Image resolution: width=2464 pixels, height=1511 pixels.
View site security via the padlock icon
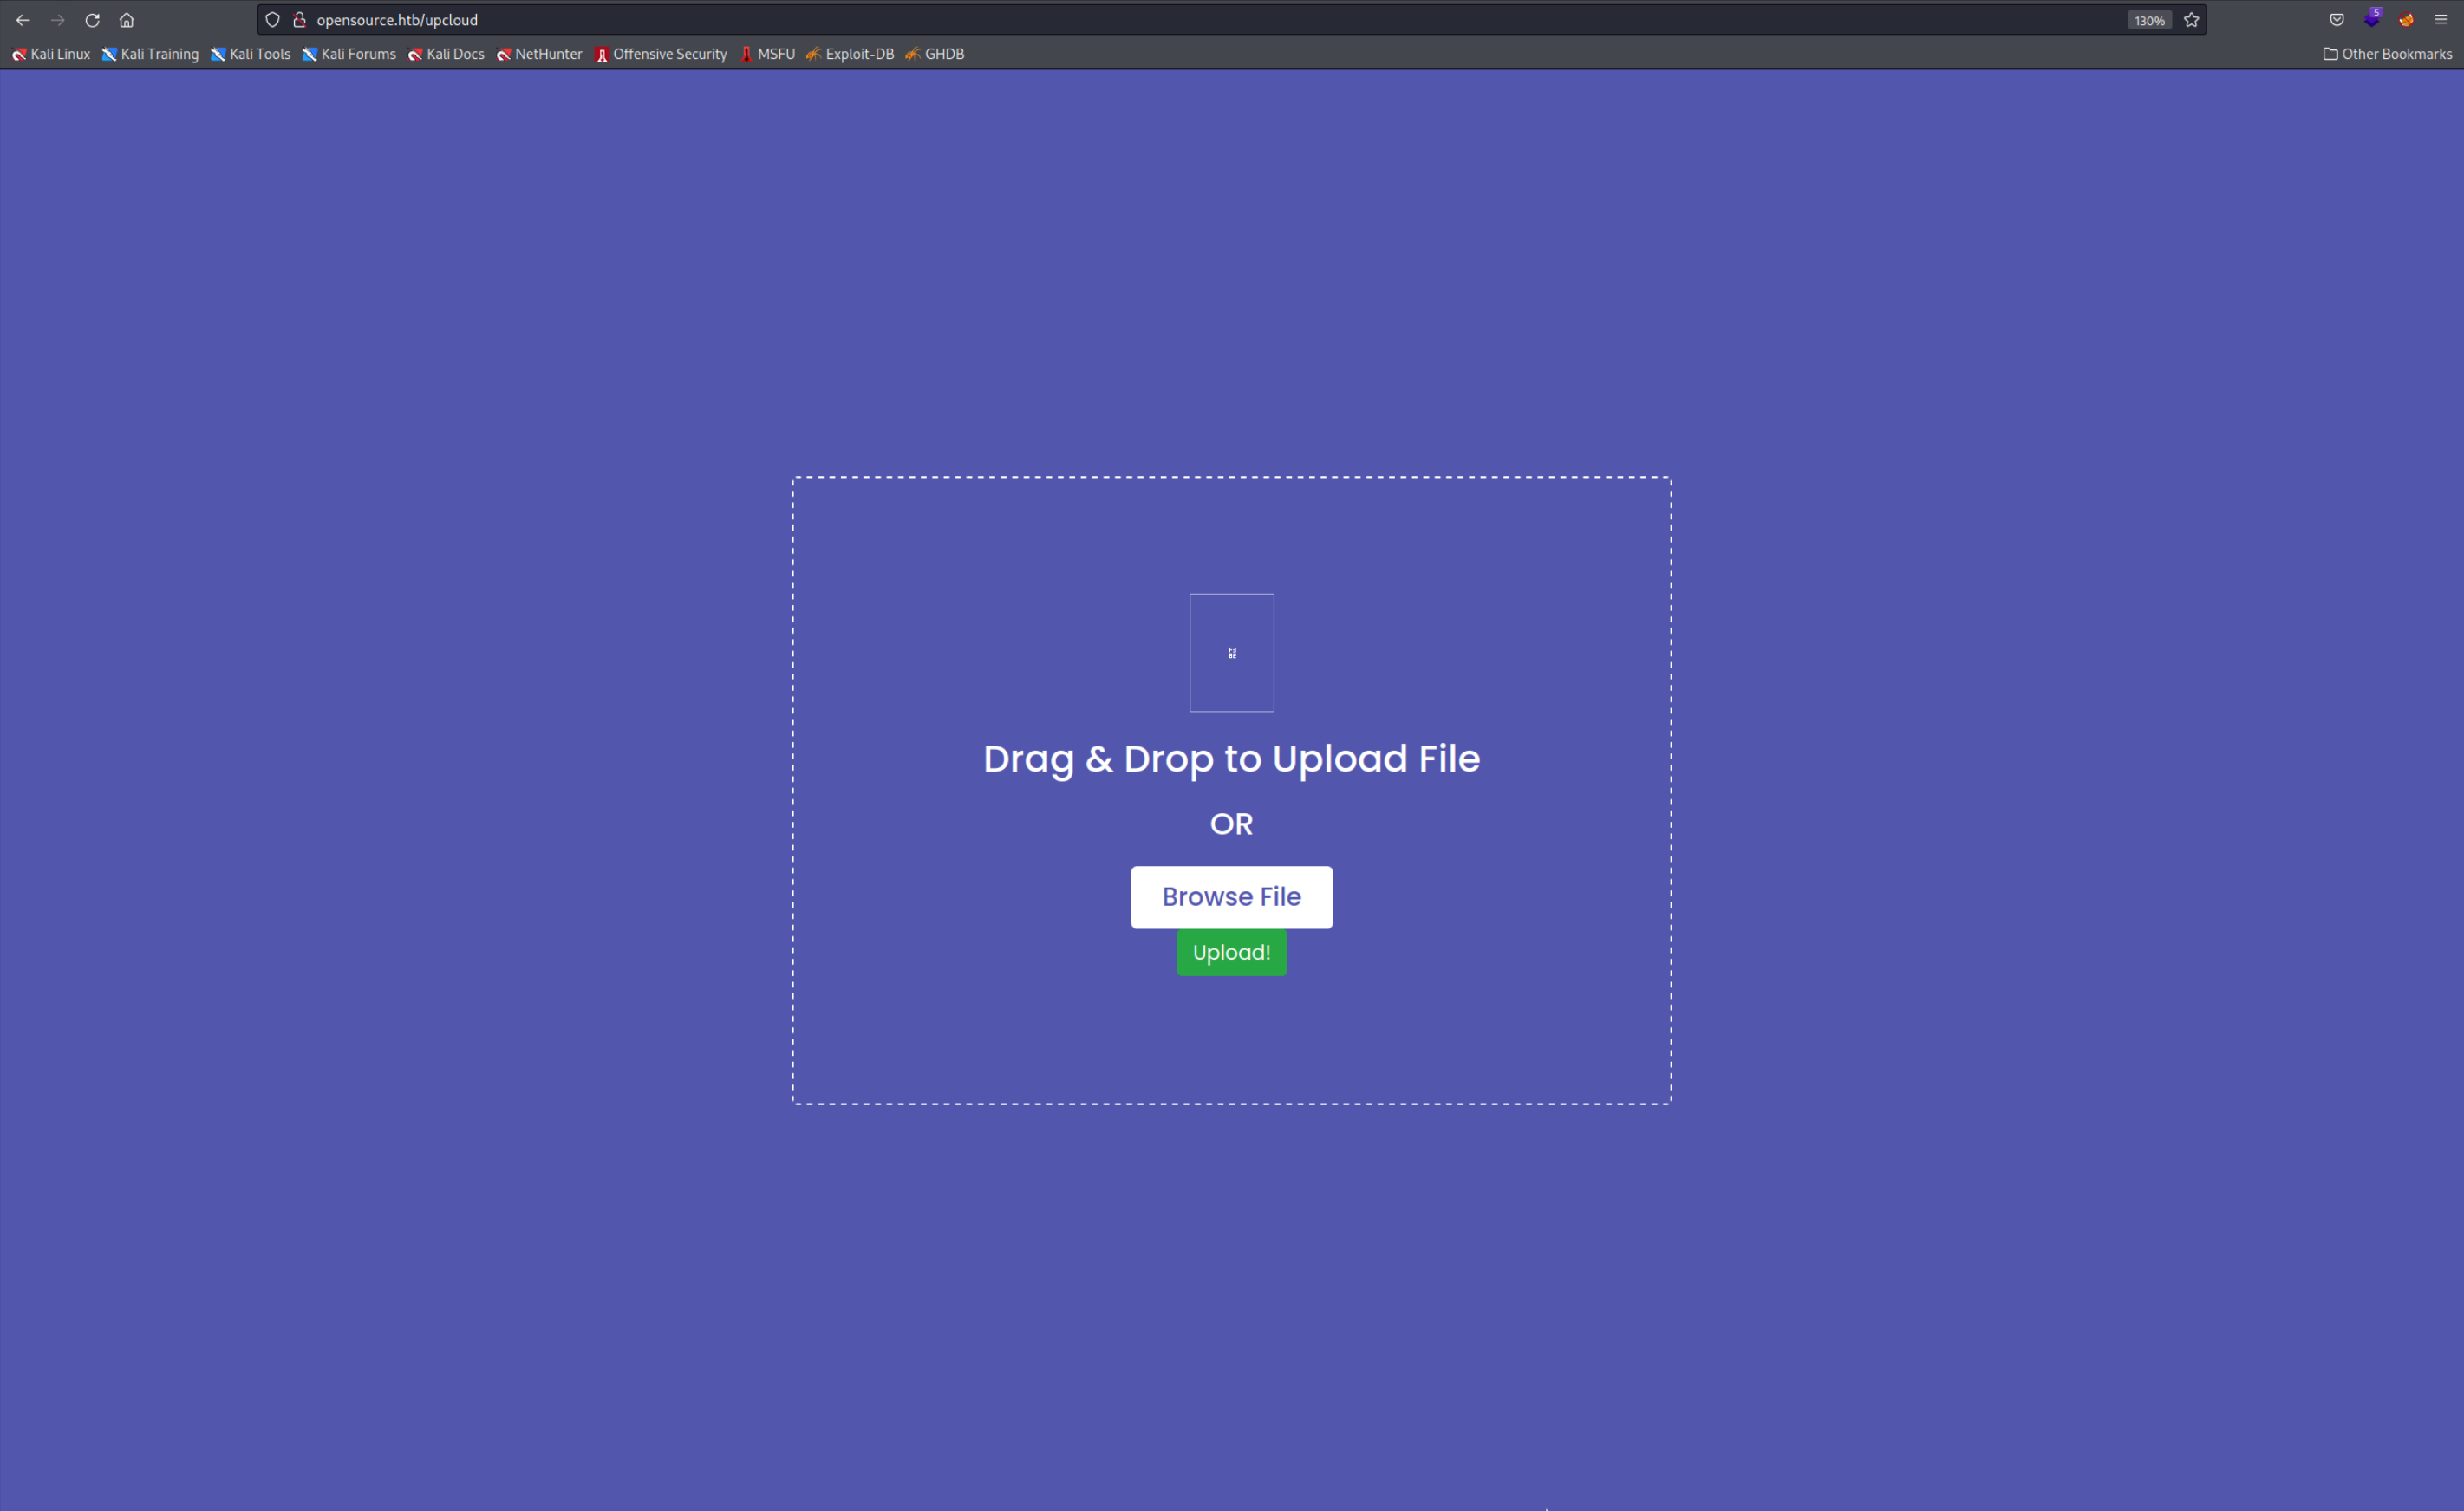299,20
